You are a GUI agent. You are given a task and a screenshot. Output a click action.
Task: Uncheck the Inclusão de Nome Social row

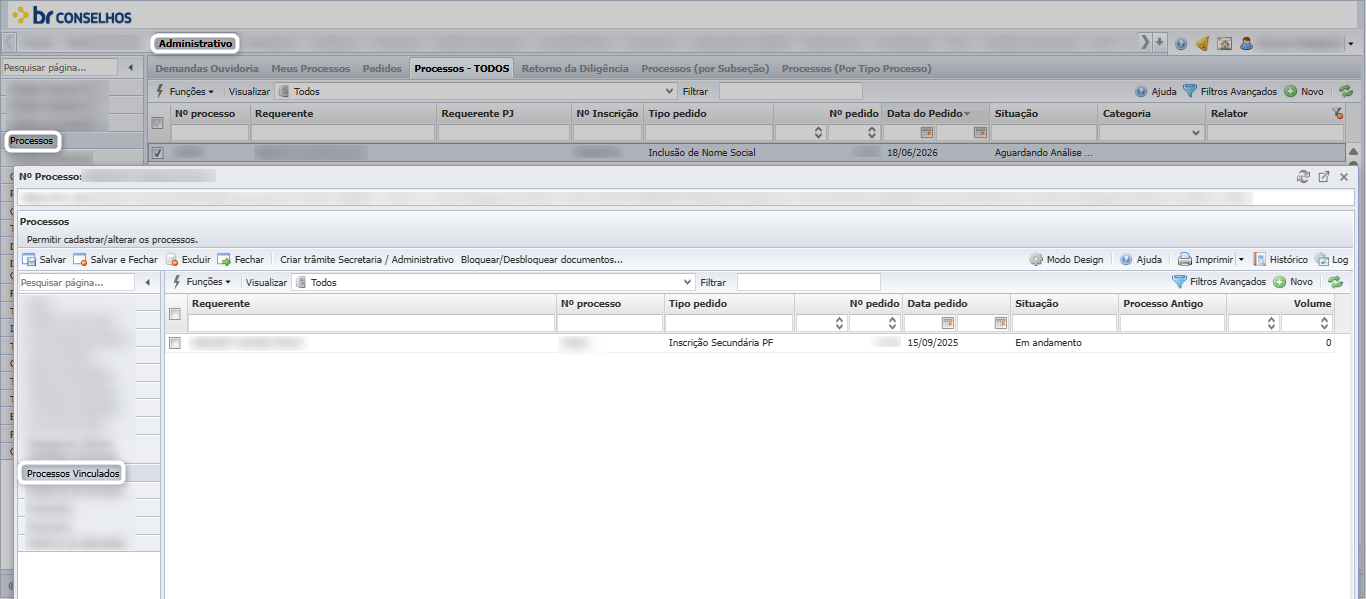click(157, 153)
